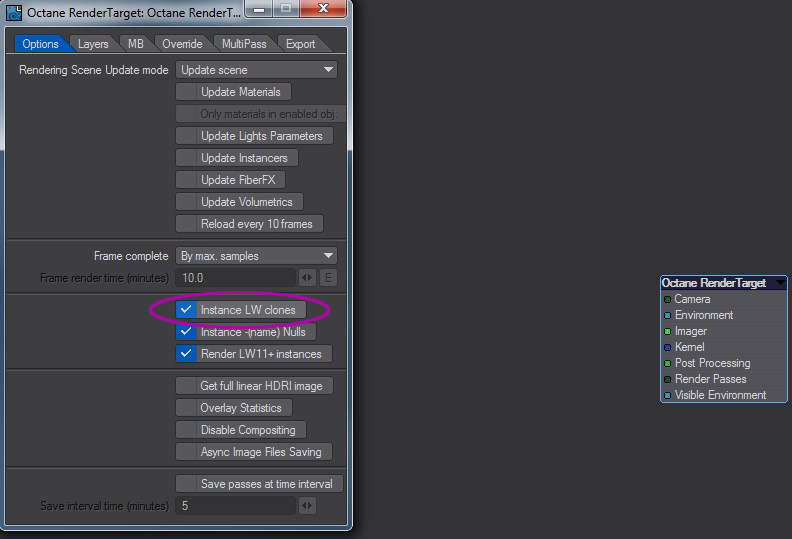Click the Save interval time field
This screenshot has width=792, height=539.
[x=235, y=506]
